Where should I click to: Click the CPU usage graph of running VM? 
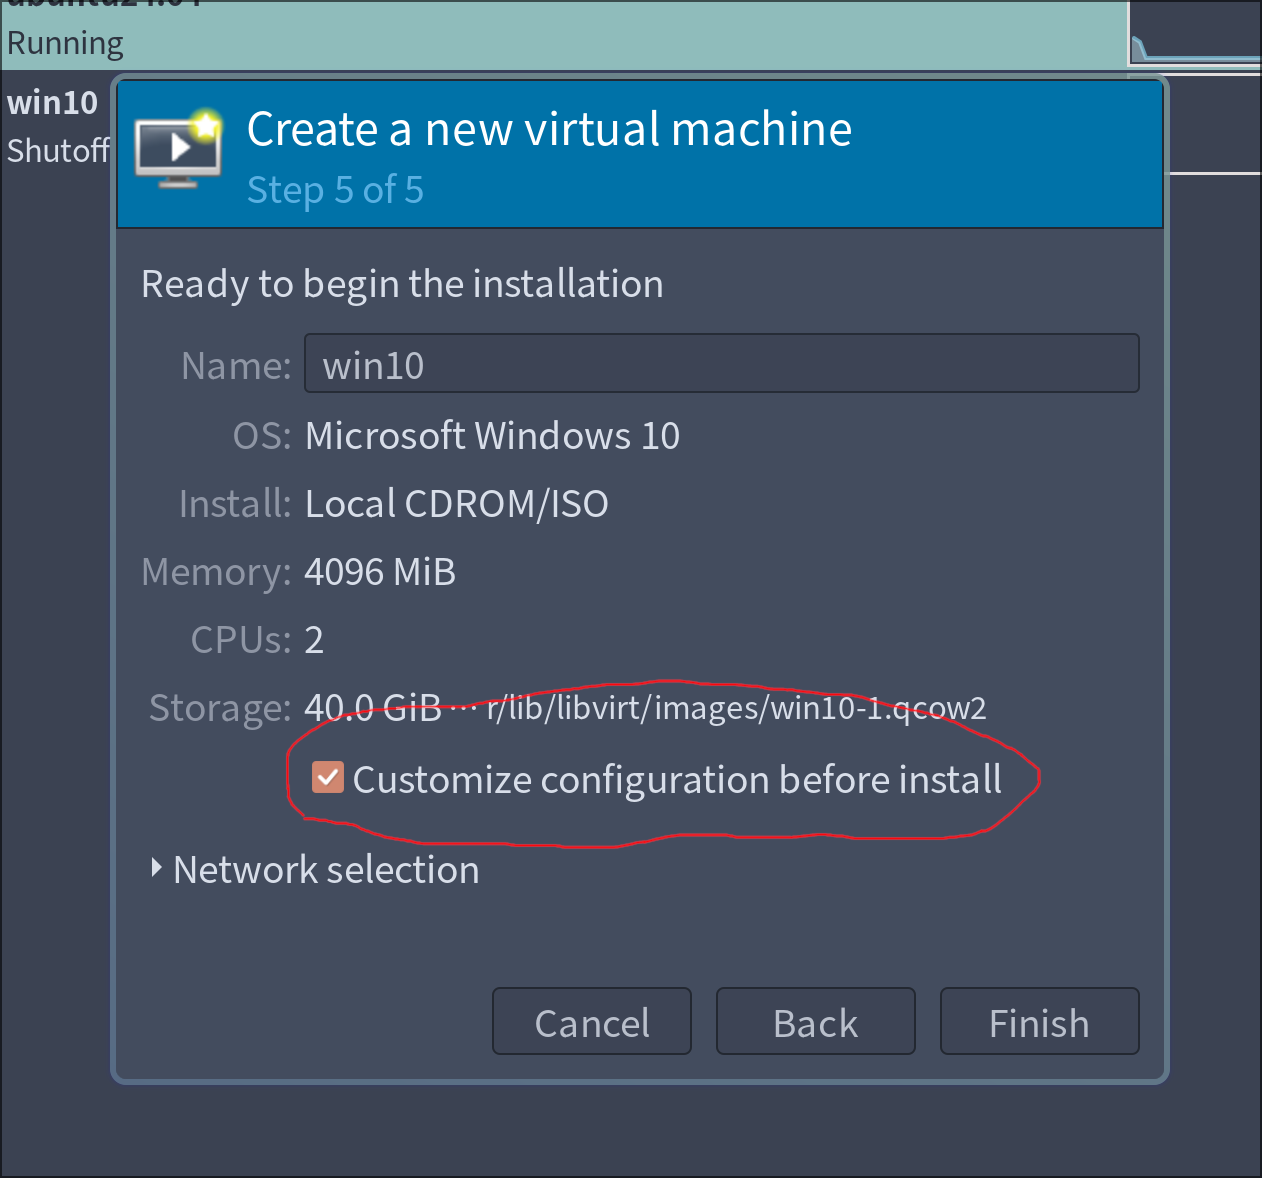pyautogui.click(x=1196, y=35)
